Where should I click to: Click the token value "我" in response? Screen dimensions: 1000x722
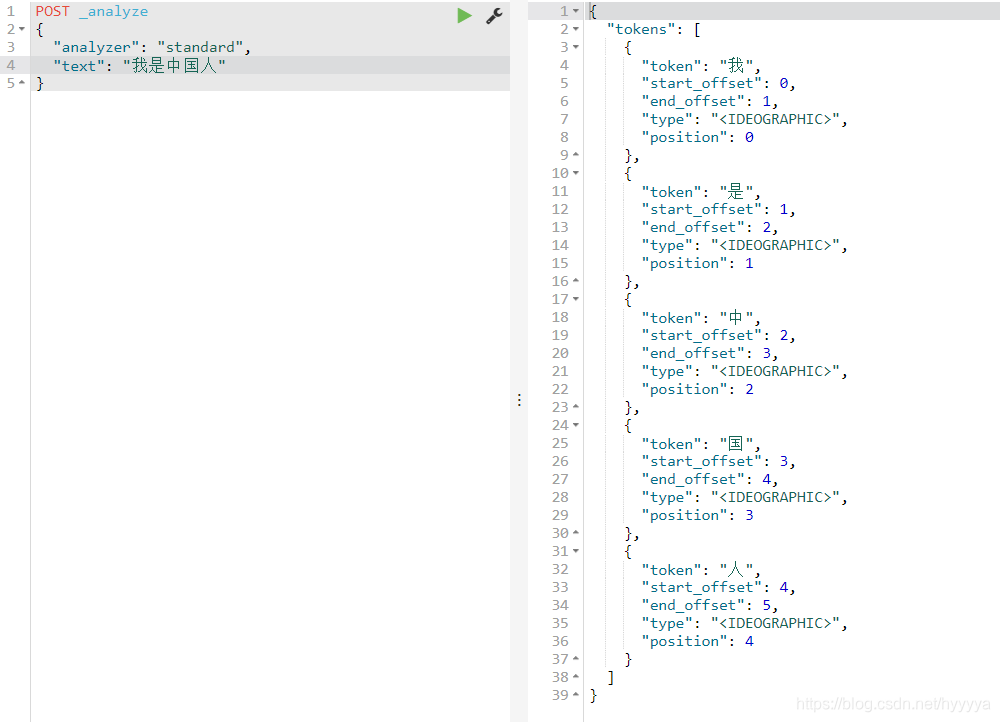click(x=736, y=65)
